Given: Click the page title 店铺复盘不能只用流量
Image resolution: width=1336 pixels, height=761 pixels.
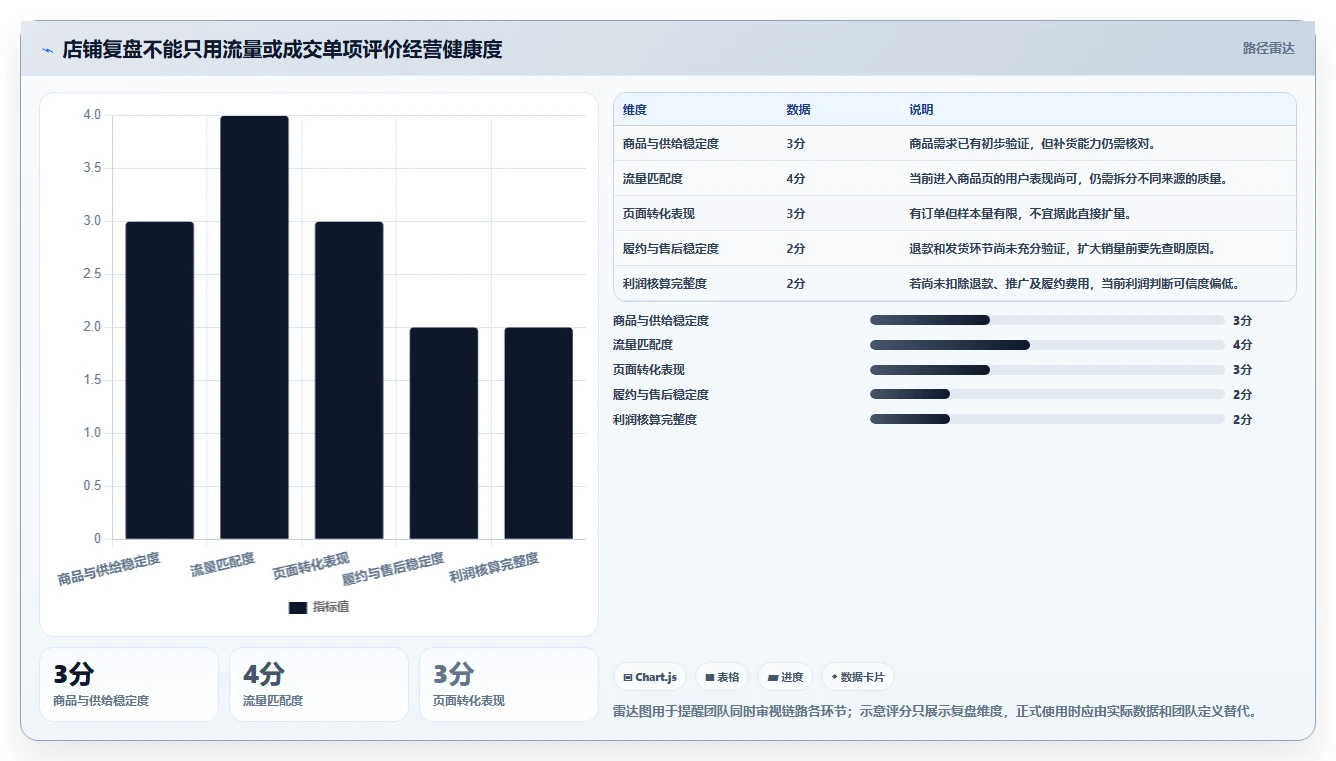Looking at the screenshot, I should pos(282,49).
